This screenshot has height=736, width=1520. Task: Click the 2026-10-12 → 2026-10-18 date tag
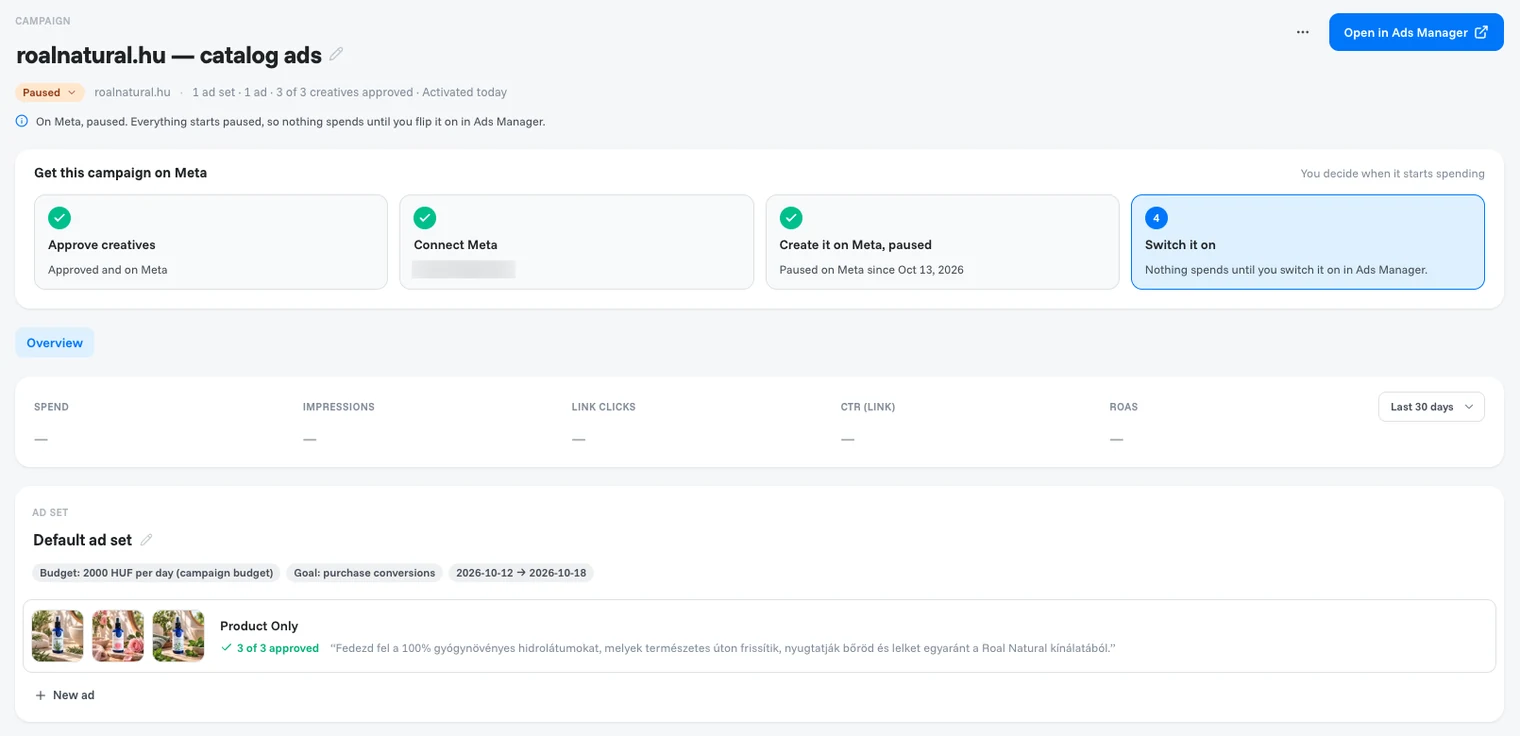[x=521, y=573]
